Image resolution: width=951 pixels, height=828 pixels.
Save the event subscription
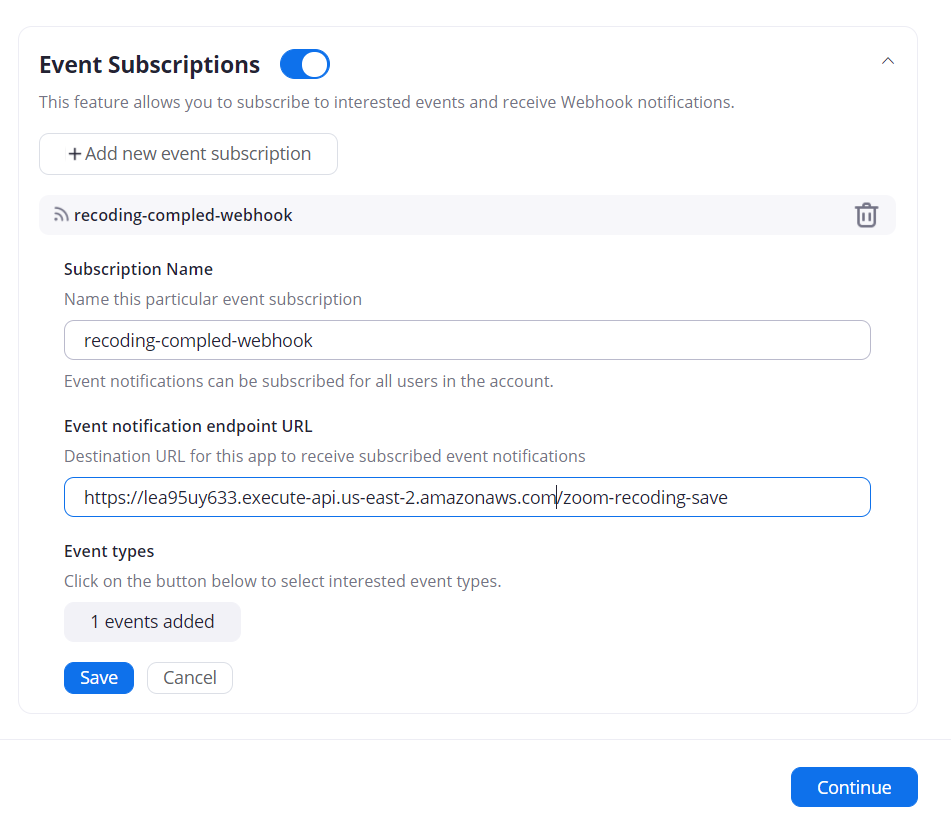[x=99, y=678]
